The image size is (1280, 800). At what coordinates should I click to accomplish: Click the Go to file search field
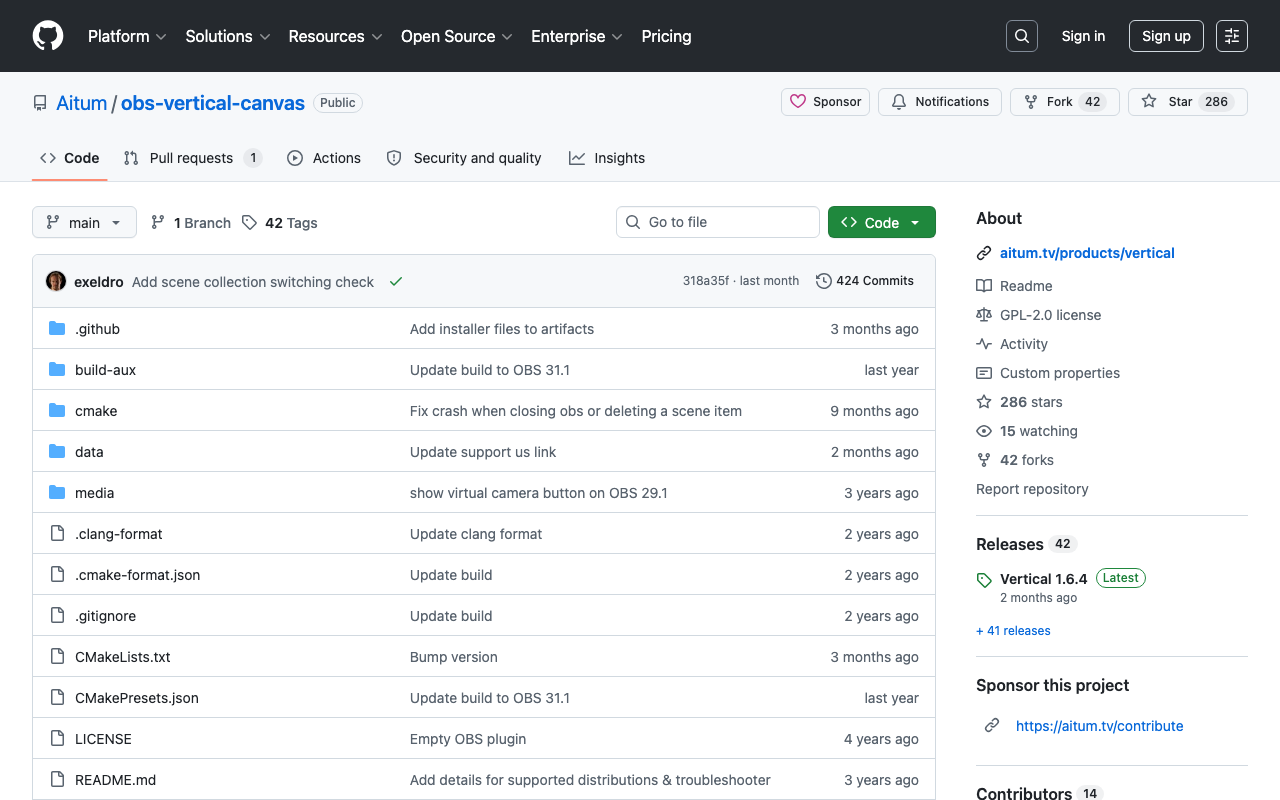(x=718, y=222)
